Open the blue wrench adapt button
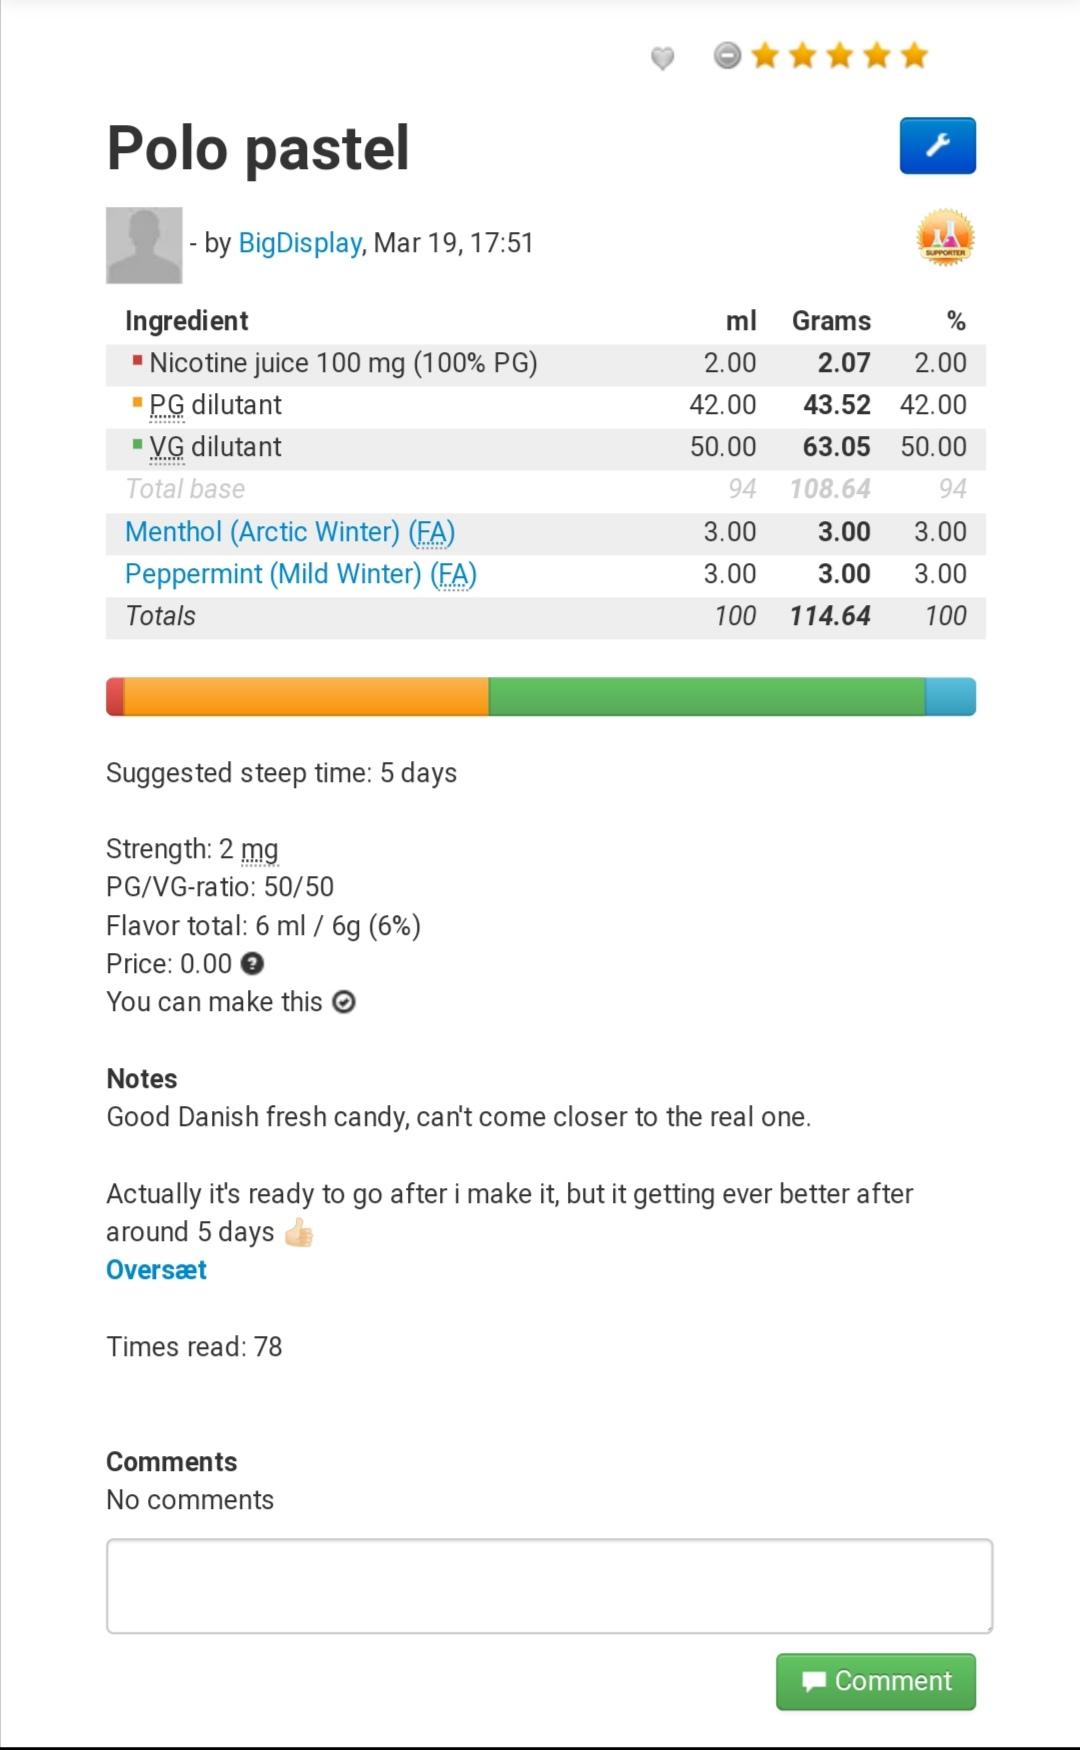Screen dimensions: 1080x1750 [937, 146]
